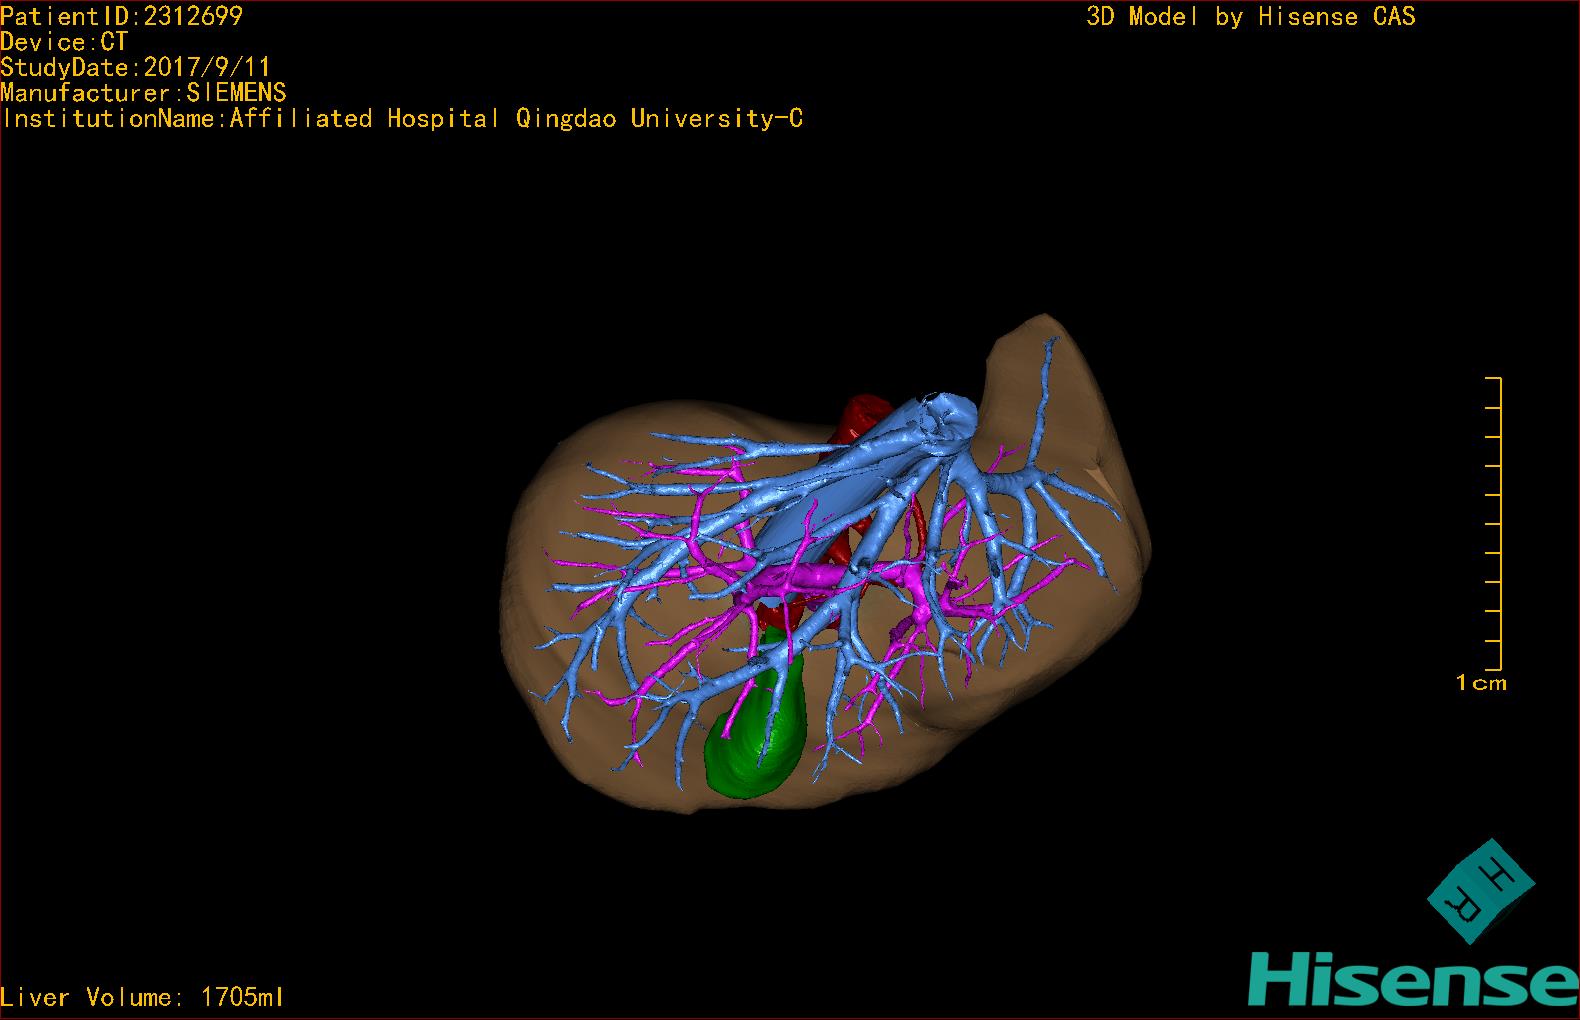Click the InstitutionName Affiliated Hospital Qingdao University-C line
Screen dimensions: 1580x1020
point(402,119)
